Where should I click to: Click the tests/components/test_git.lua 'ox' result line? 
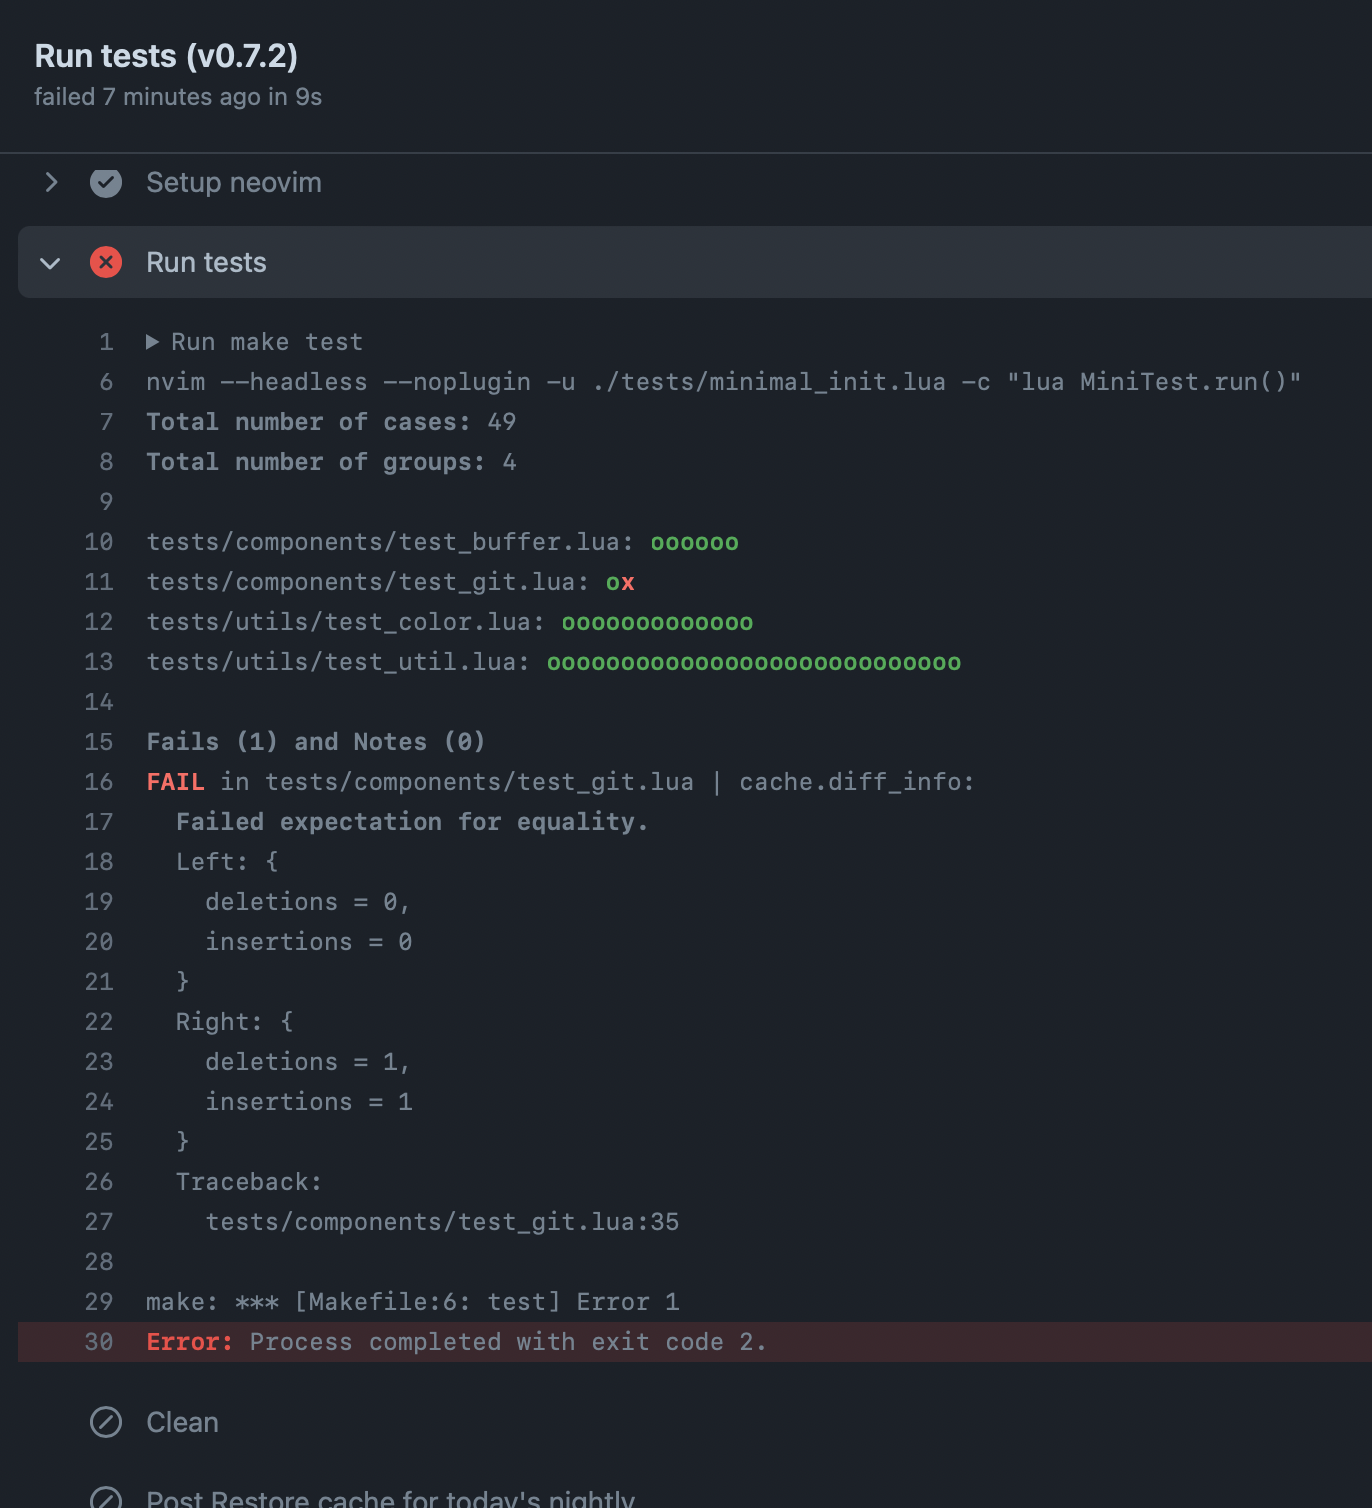point(390,582)
